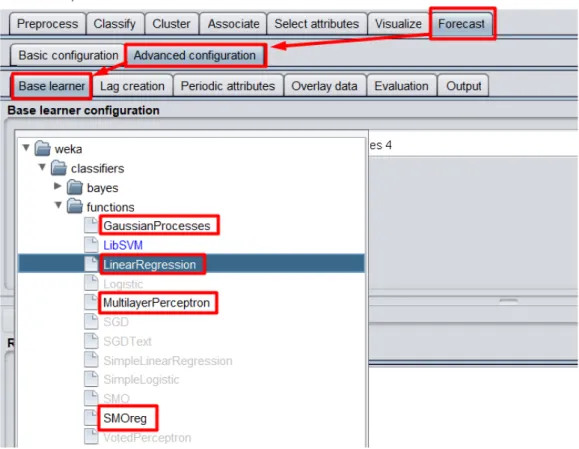This screenshot has width=579, height=449.
Task: Switch to the Lag creation tab
Action: coord(132,86)
